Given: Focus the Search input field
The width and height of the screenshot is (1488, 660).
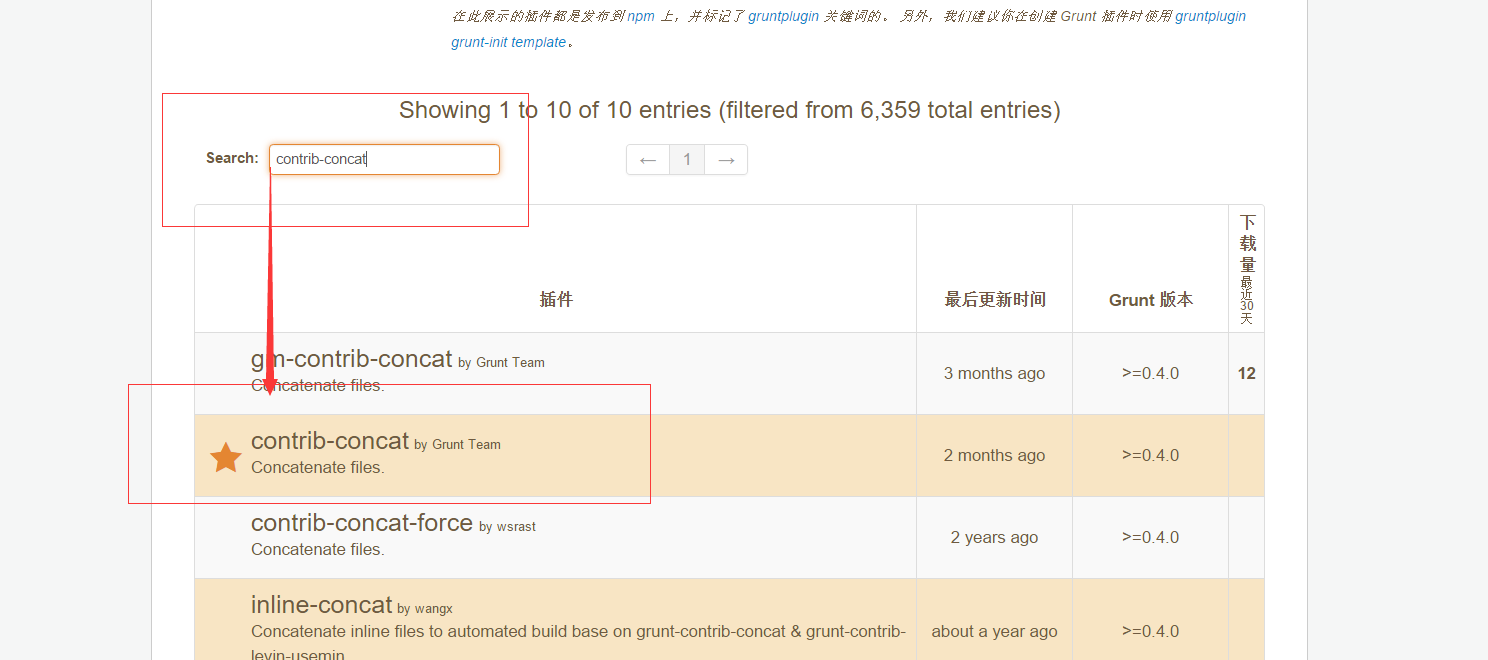Looking at the screenshot, I should pos(384,159).
